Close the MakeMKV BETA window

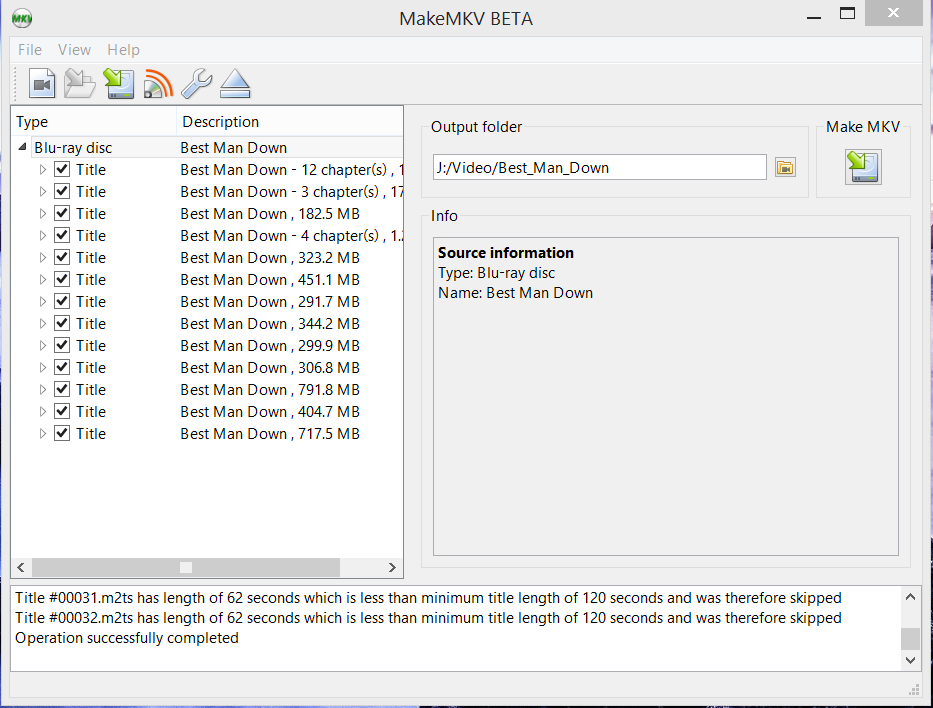[x=893, y=12]
